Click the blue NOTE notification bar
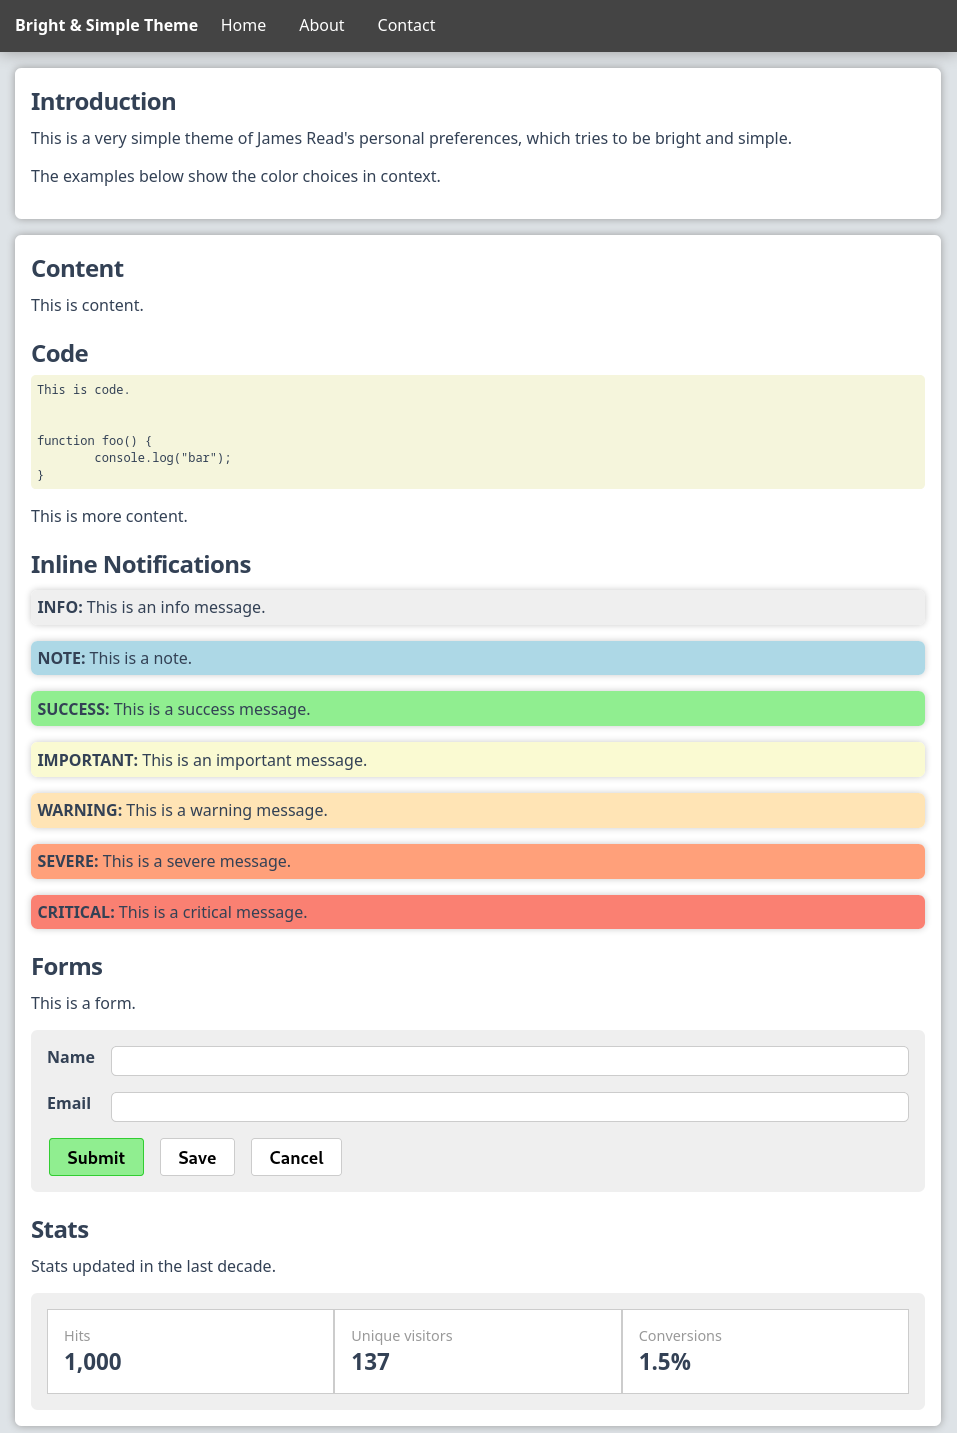Image resolution: width=957 pixels, height=1433 pixels. tap(478, 658)
